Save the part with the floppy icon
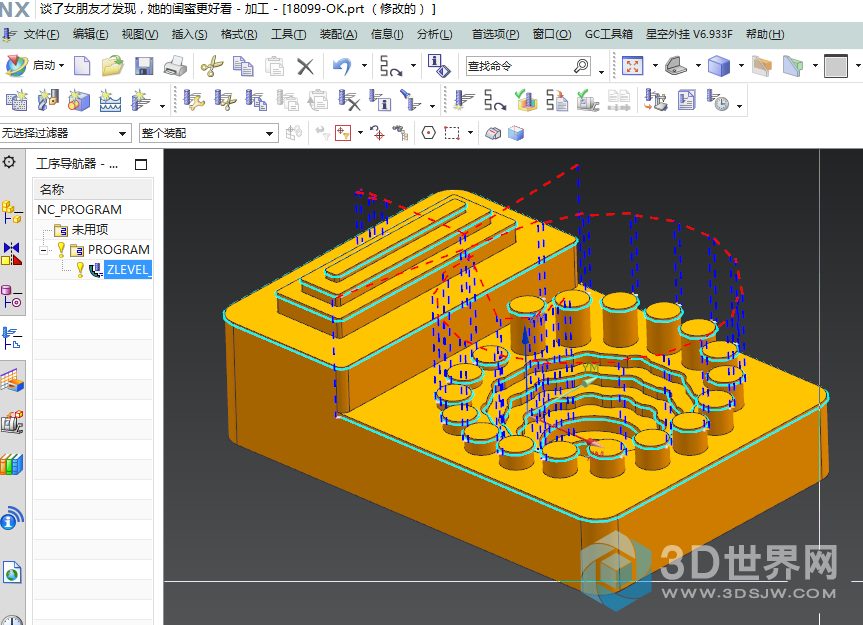The image size is (863, 625). (x=143, y=66)
